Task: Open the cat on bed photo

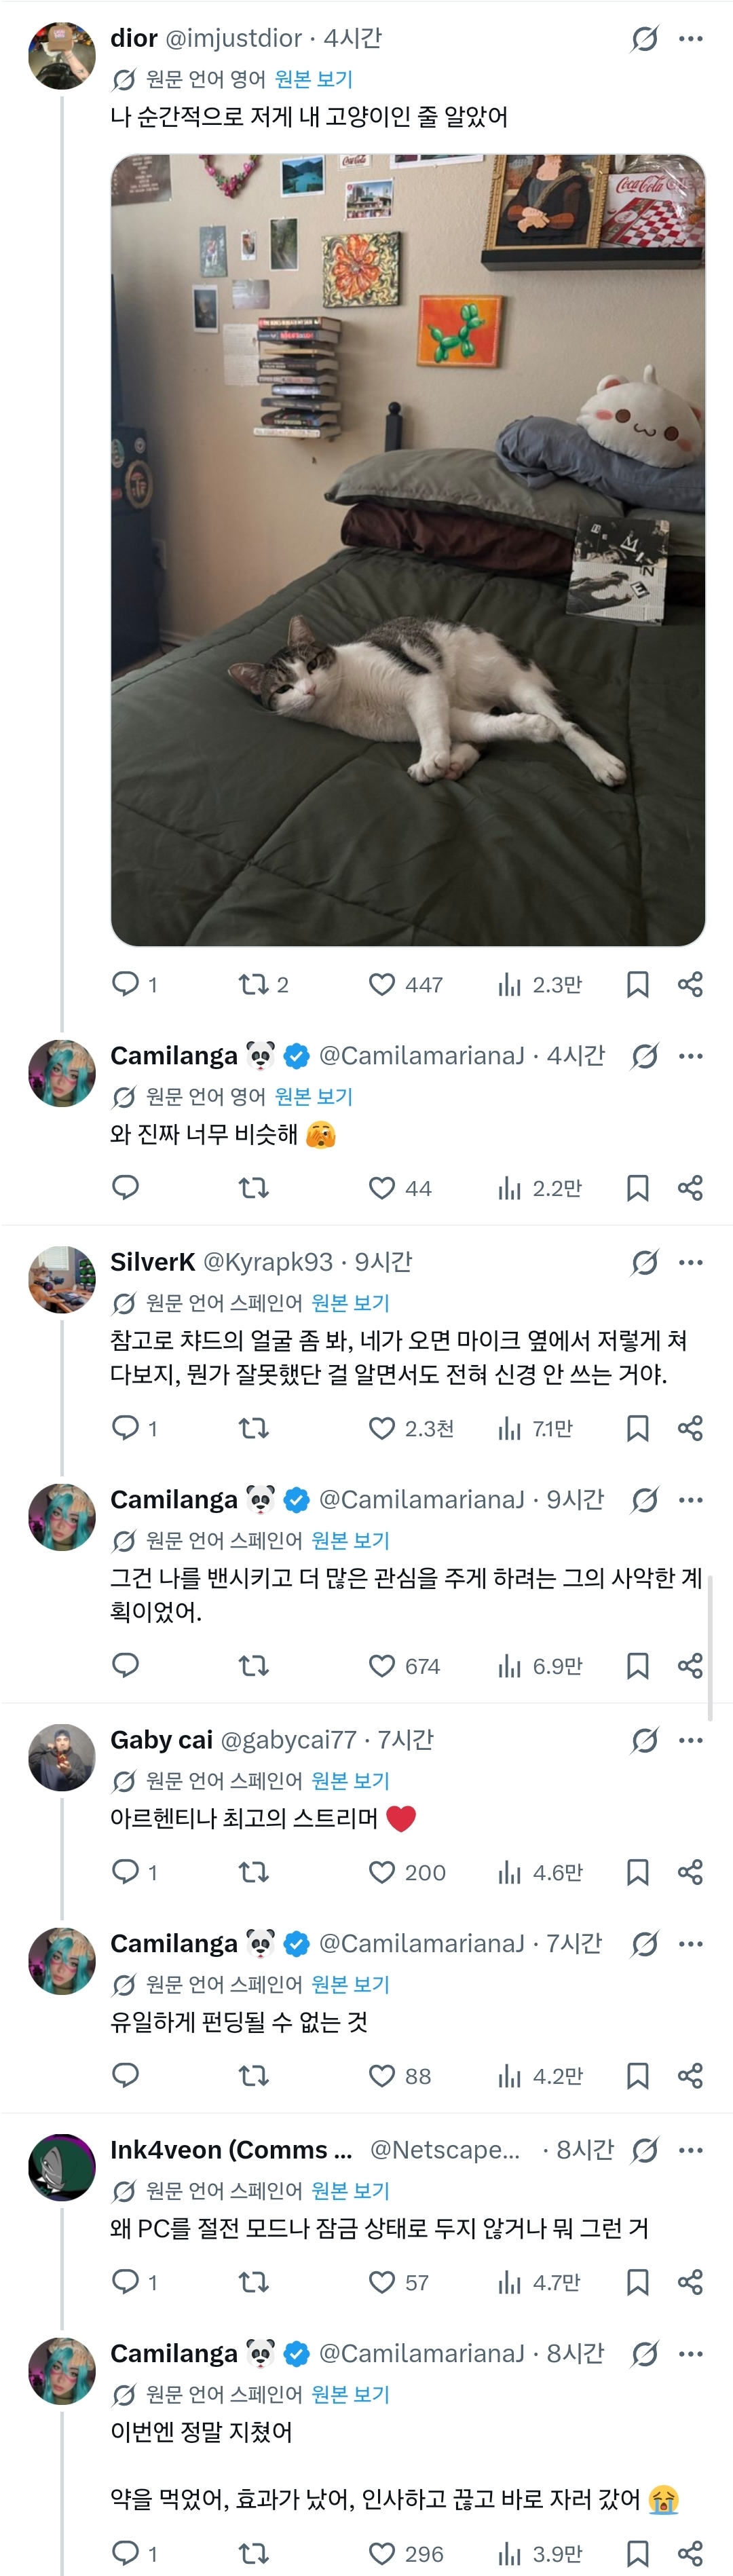Action: click(x=407, y=550)
